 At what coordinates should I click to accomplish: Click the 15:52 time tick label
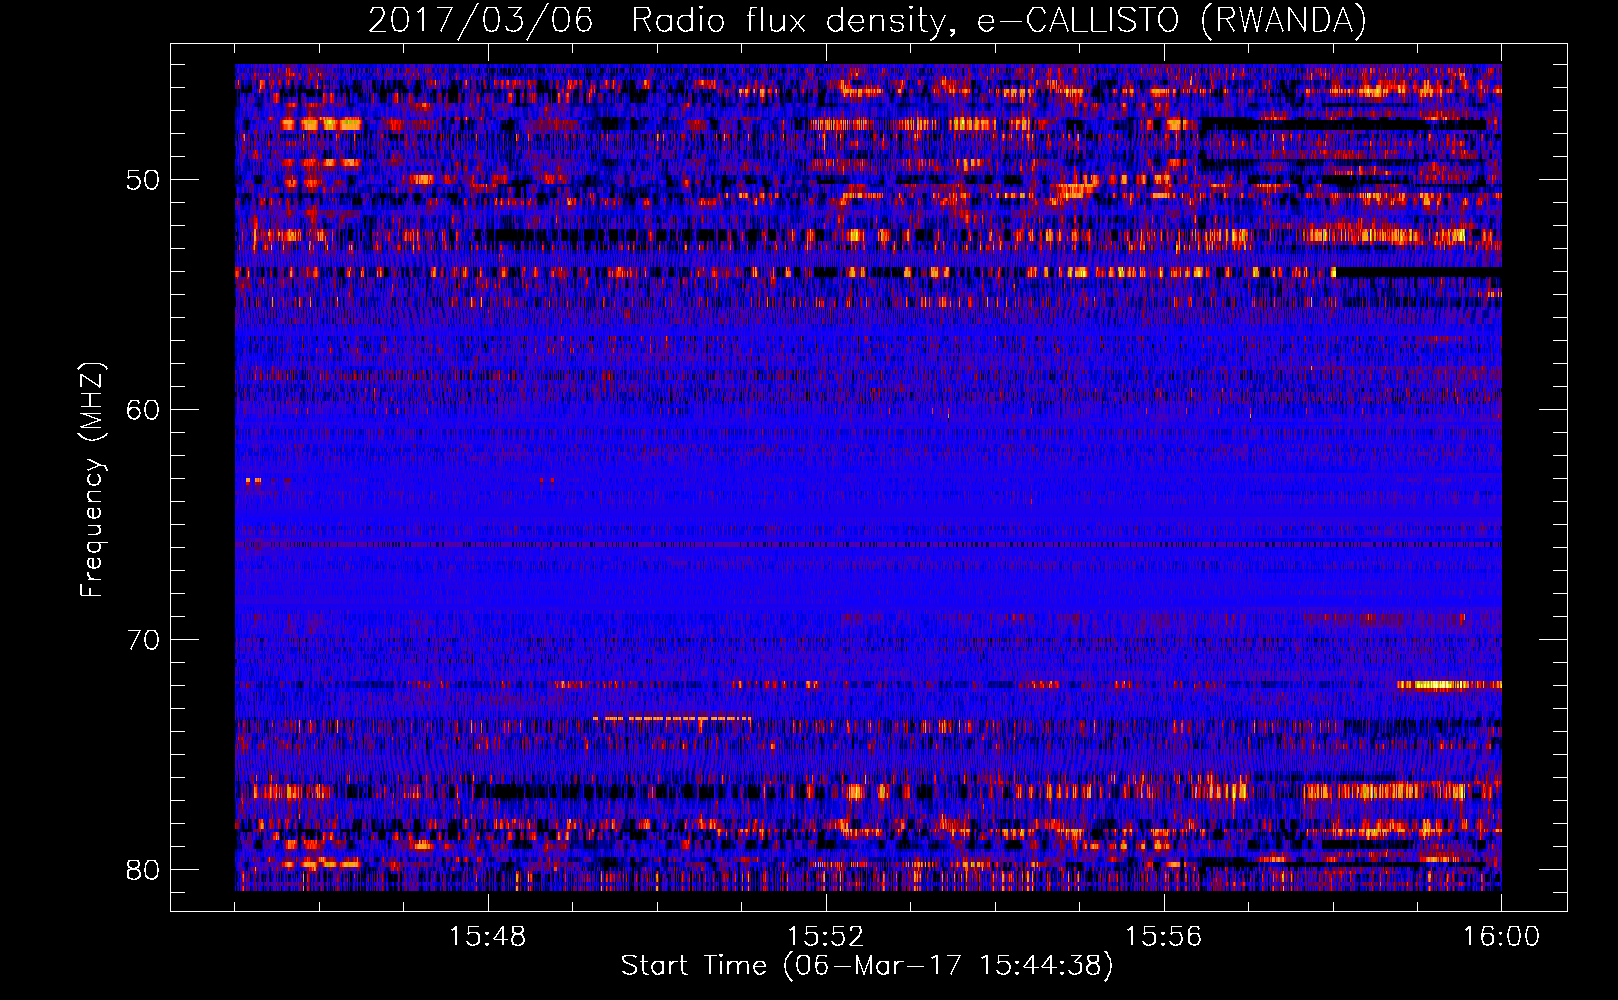tap(826, 937)
